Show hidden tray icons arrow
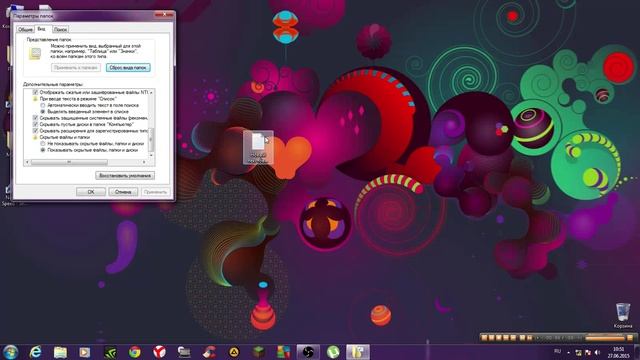This screenshot has width=640, height=360. point(569,352)
